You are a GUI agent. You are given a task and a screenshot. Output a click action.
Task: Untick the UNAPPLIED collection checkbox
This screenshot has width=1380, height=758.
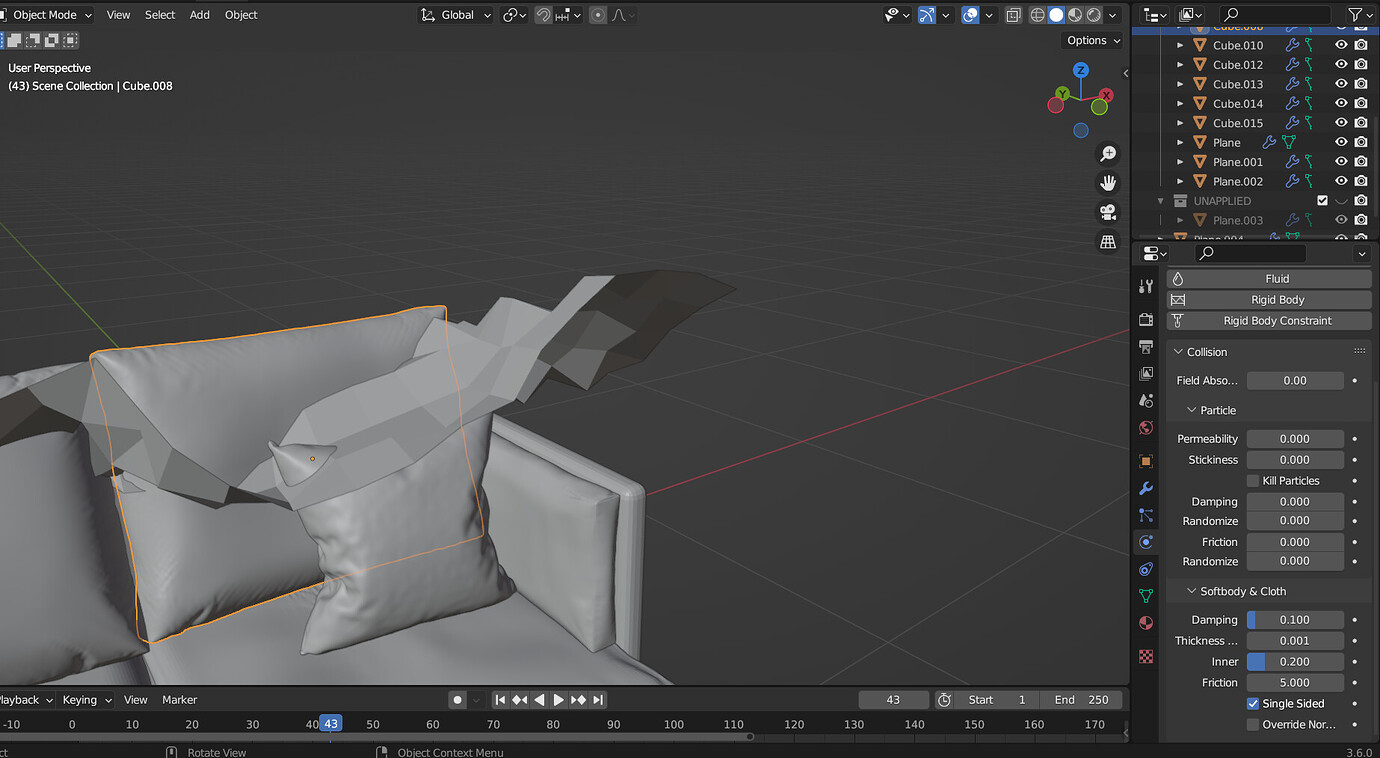1322,201
